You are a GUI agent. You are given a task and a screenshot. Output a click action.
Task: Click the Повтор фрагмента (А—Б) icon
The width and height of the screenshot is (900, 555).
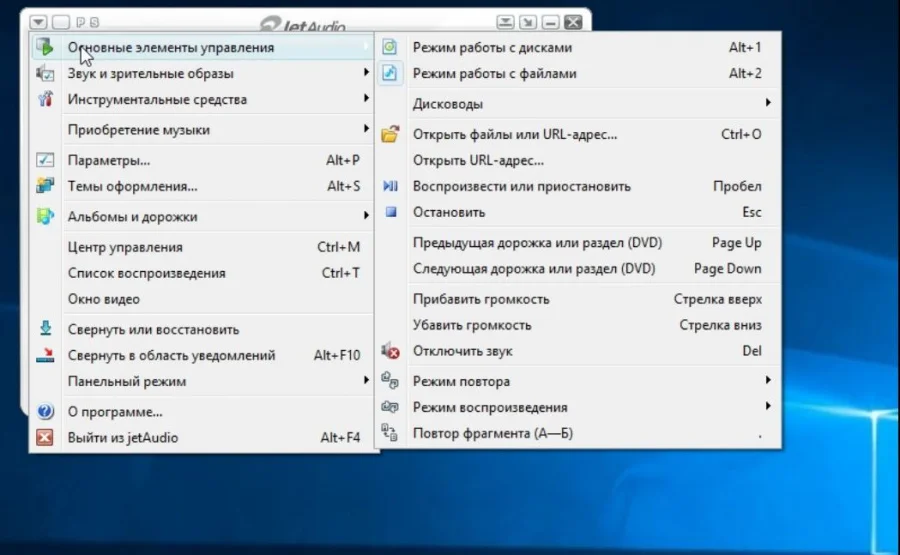click(390, 433)
